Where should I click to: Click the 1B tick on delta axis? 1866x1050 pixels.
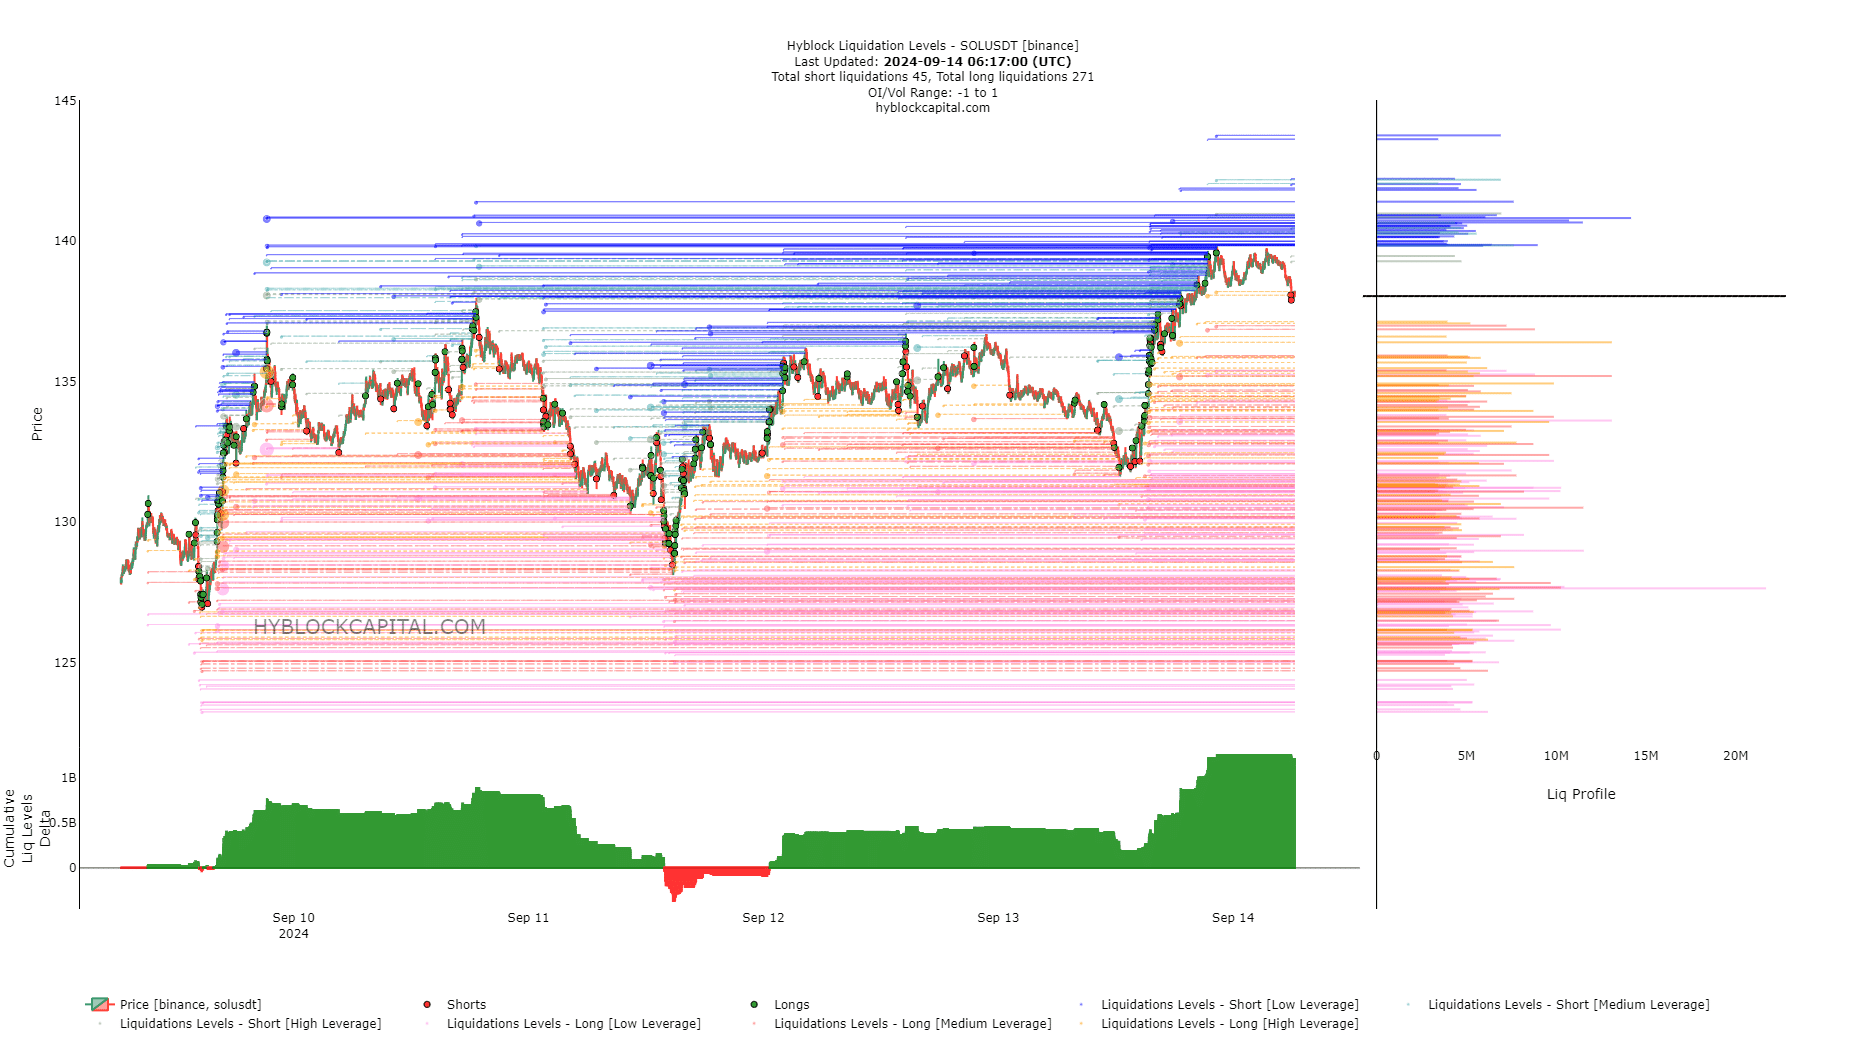tap(68, 778)
